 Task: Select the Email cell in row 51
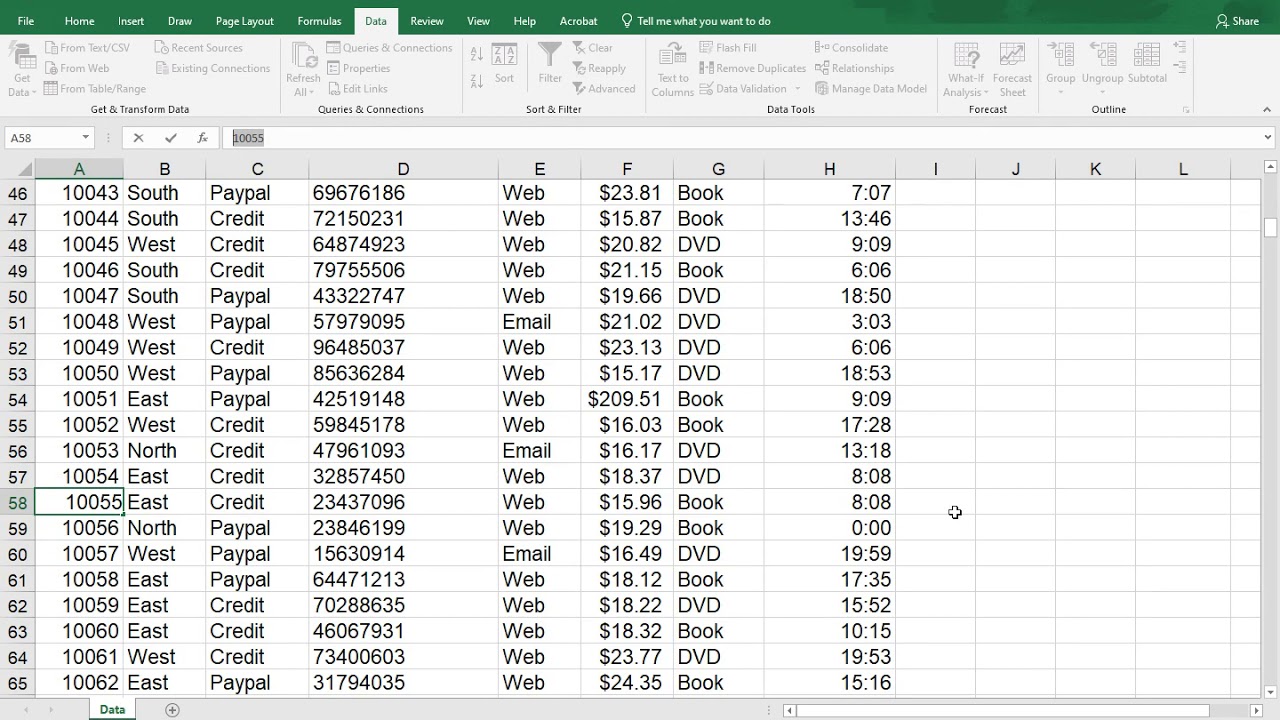[x=539, y=322]
